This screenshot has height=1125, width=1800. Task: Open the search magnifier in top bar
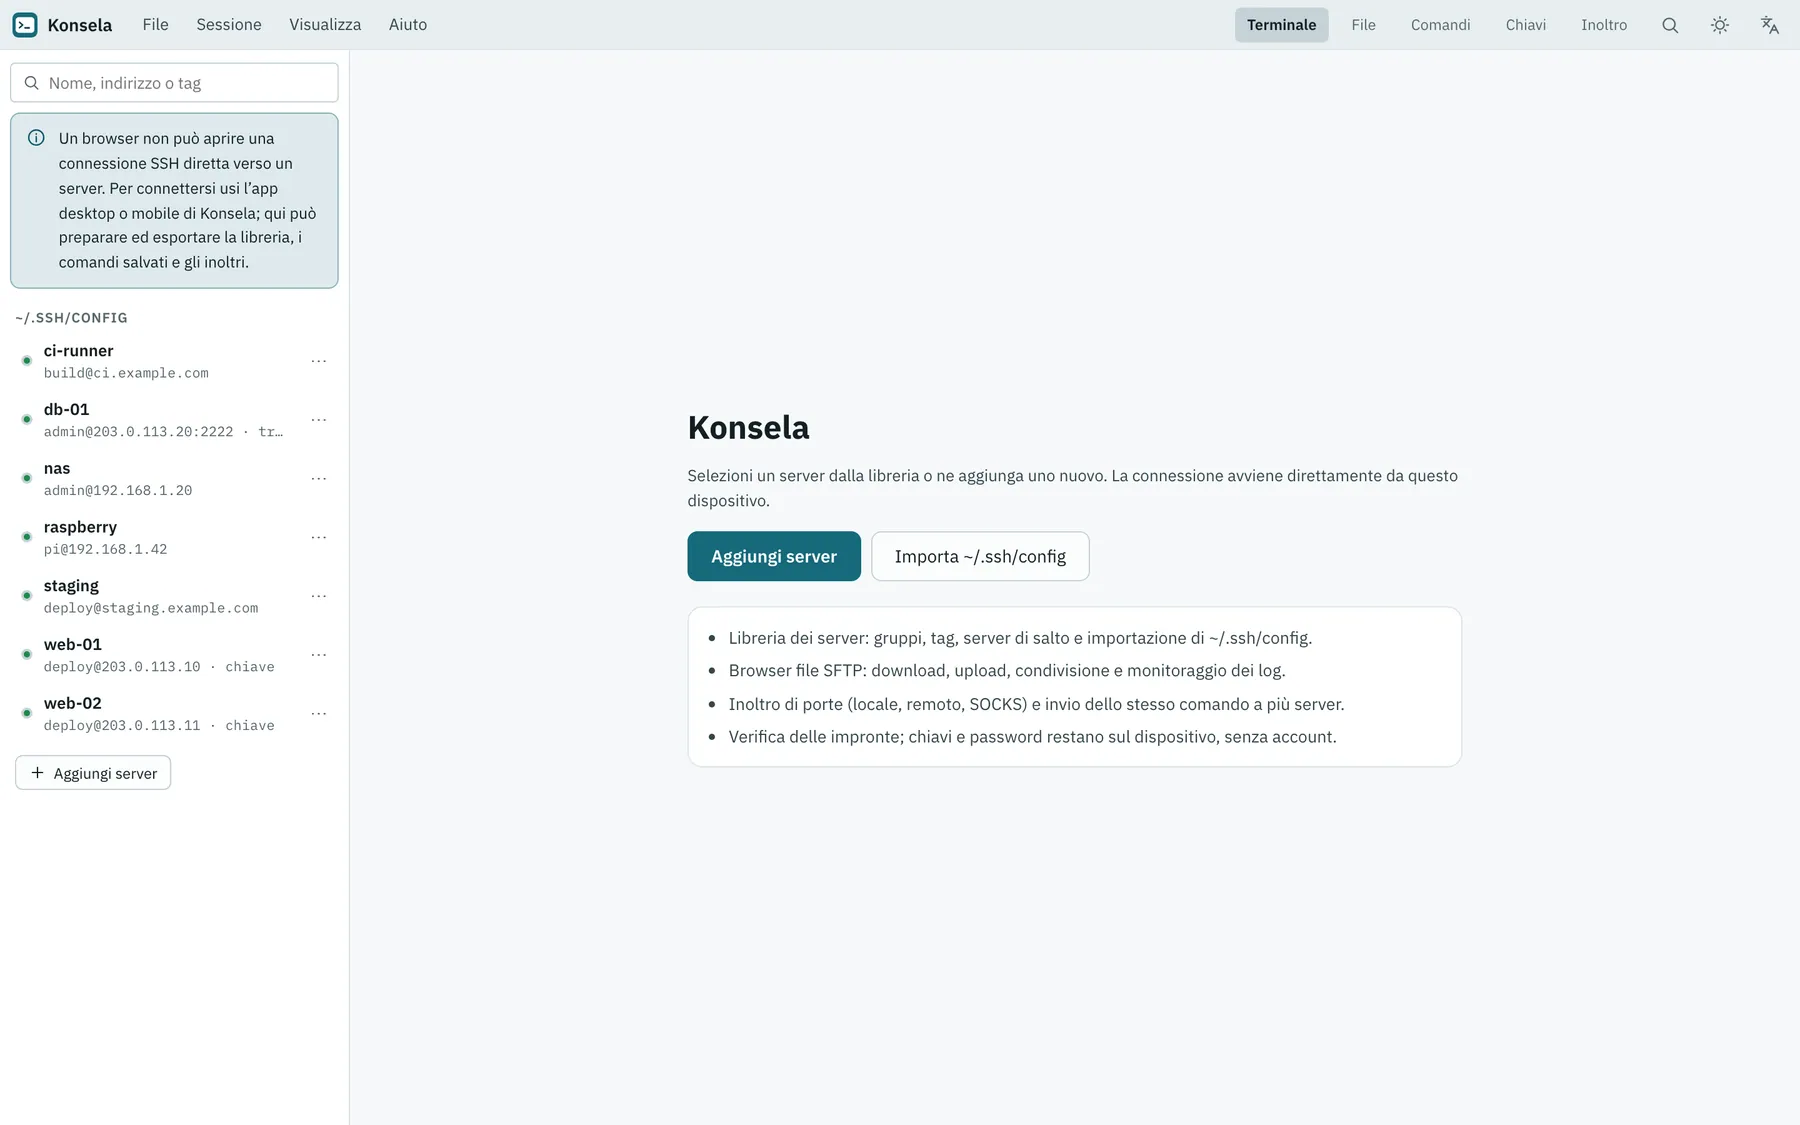click(1670, 25)
